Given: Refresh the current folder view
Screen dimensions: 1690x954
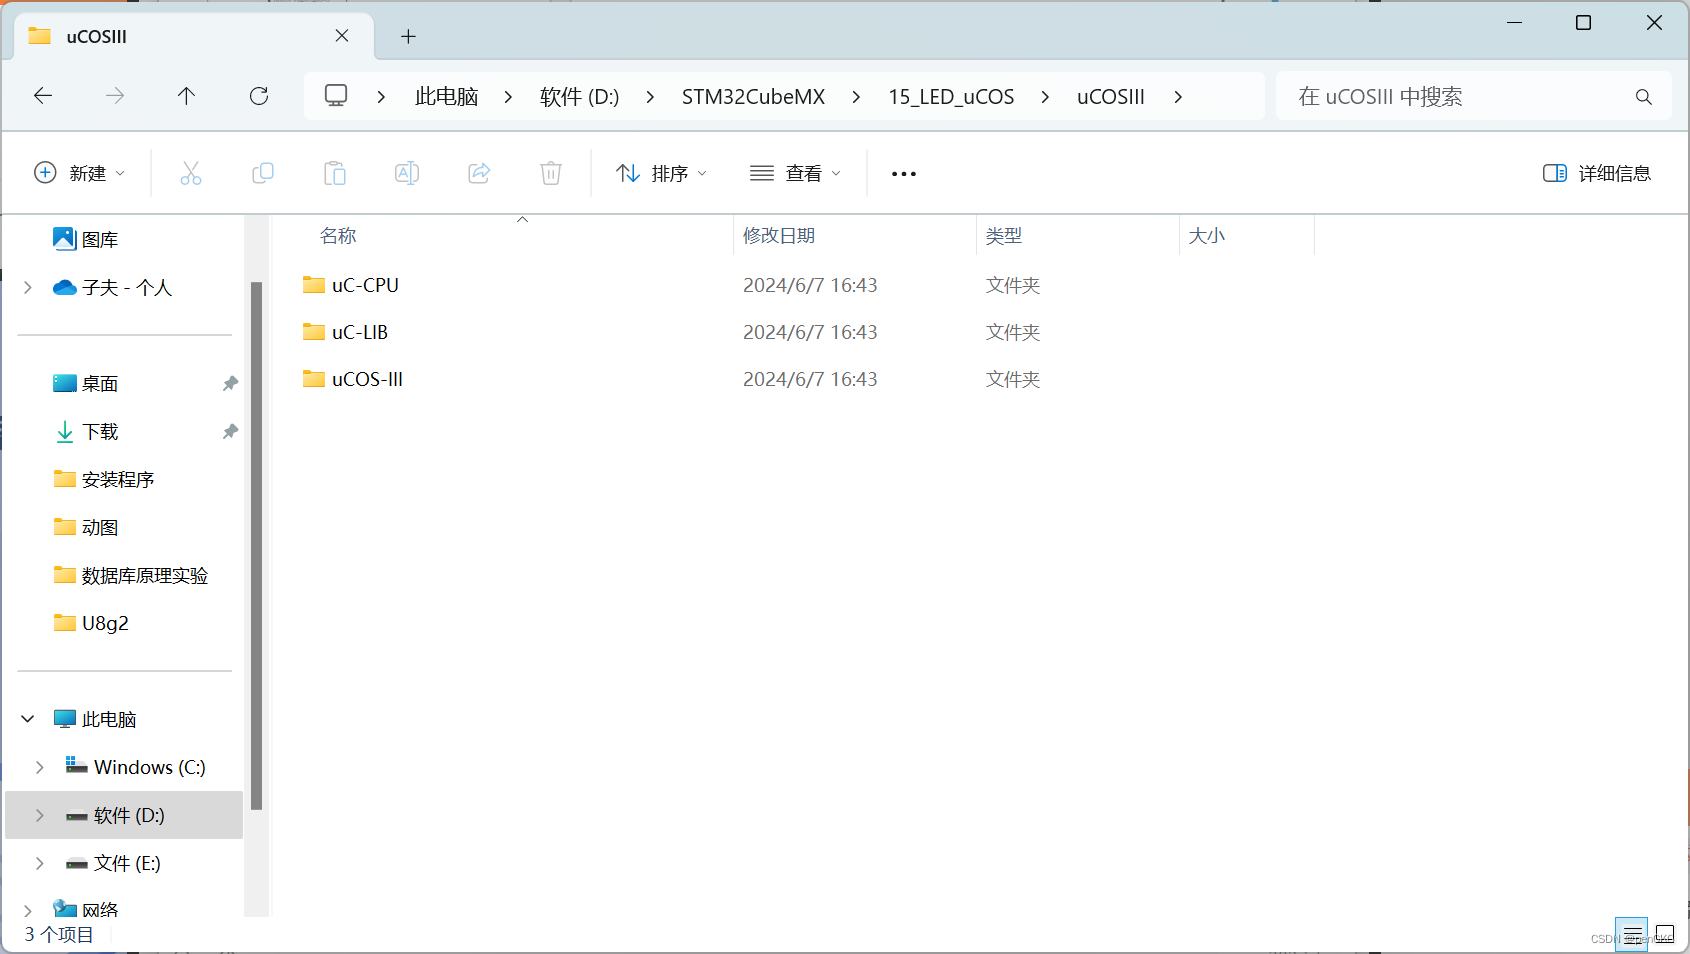Looking at the screenshot, I should click(x=259, y=96).
